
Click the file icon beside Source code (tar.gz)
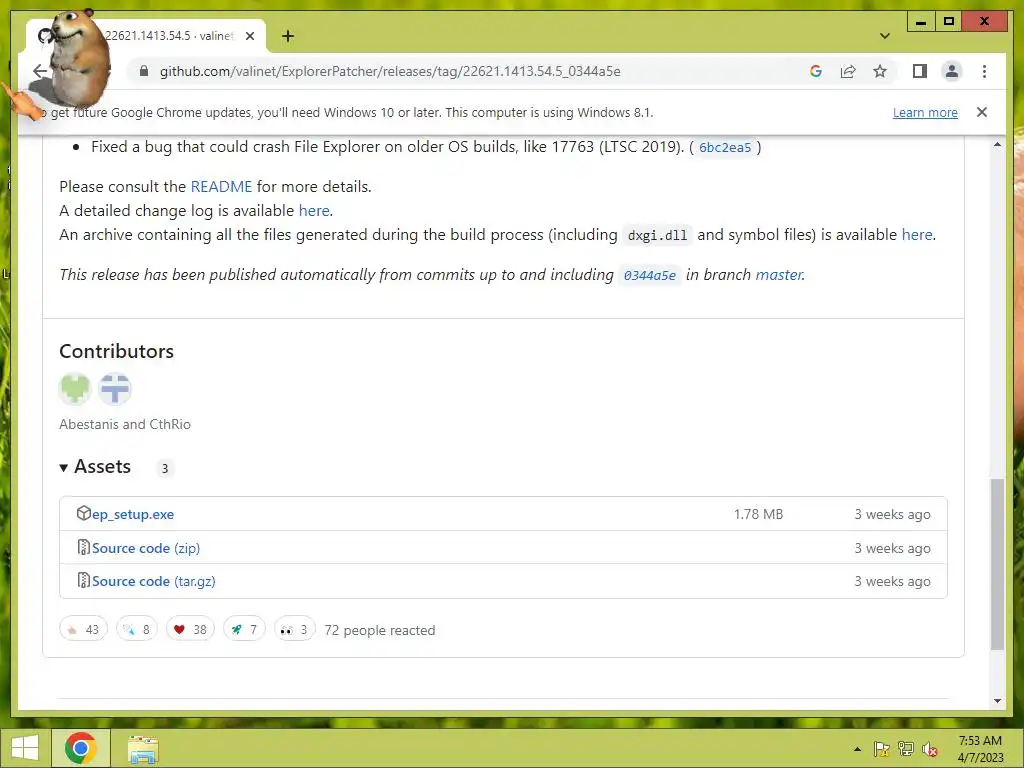click(x=83, y=580)
